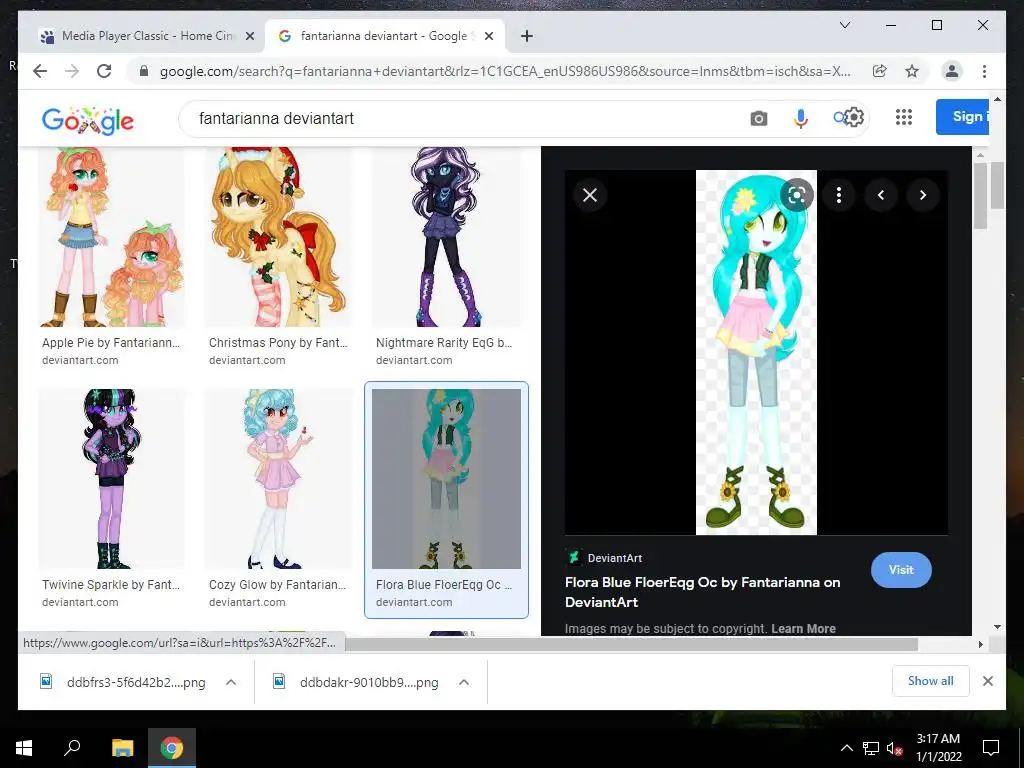Open the Learn More copyright link
The height and width of the screenshot is (768, 1024).
tap(803, 628)
